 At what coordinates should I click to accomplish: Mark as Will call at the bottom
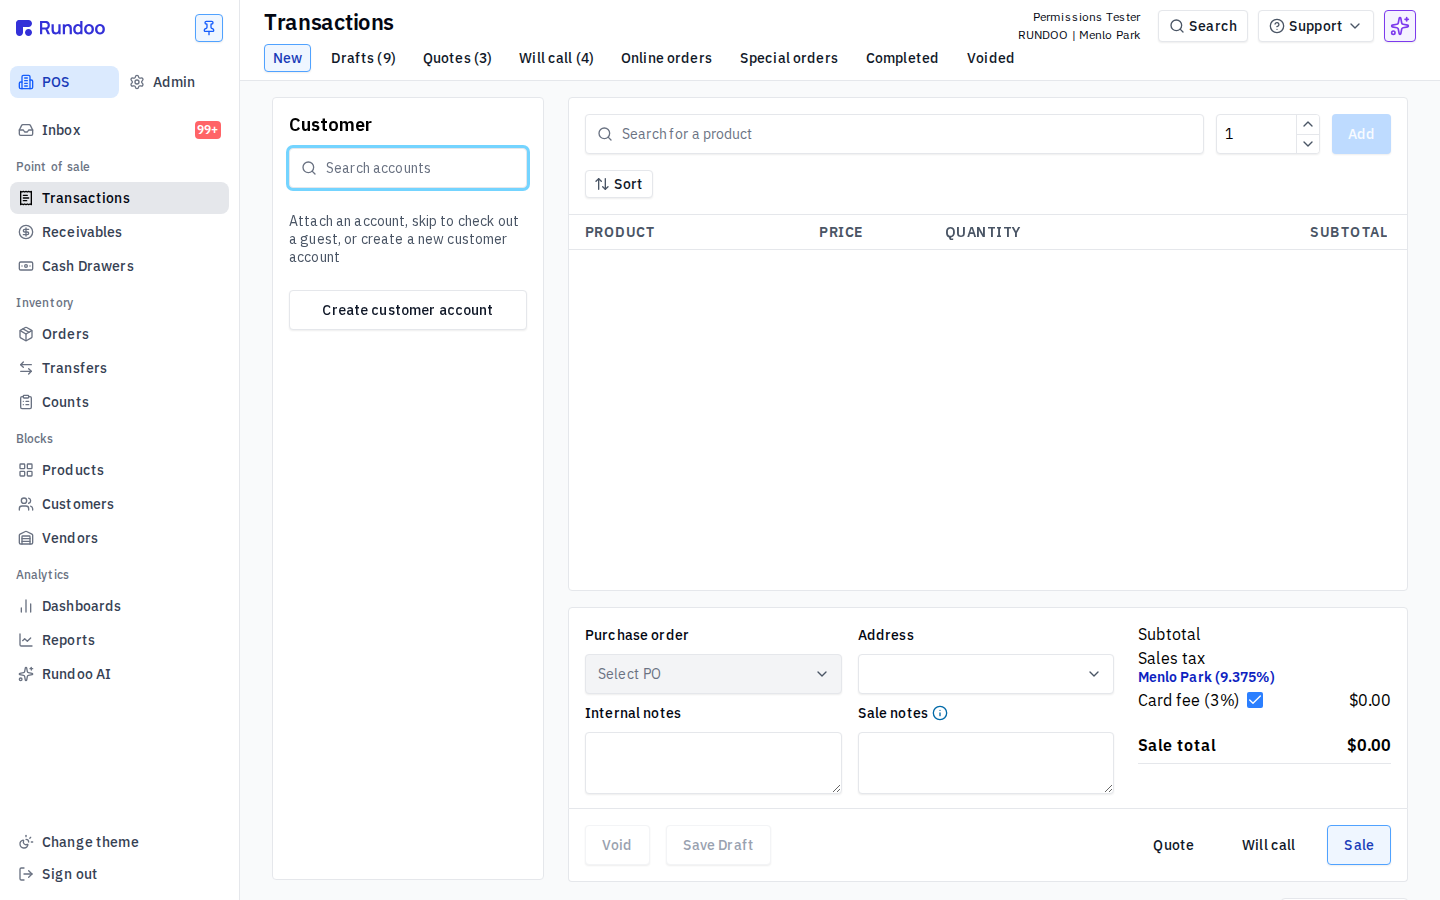click(x=1268, y=845)
